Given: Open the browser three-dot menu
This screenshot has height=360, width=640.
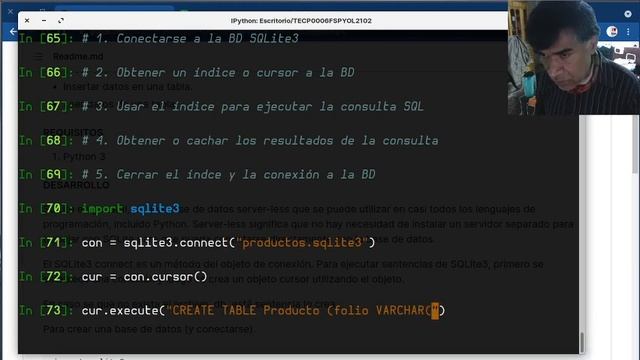Looking at the screenshot, I should 628,31.
